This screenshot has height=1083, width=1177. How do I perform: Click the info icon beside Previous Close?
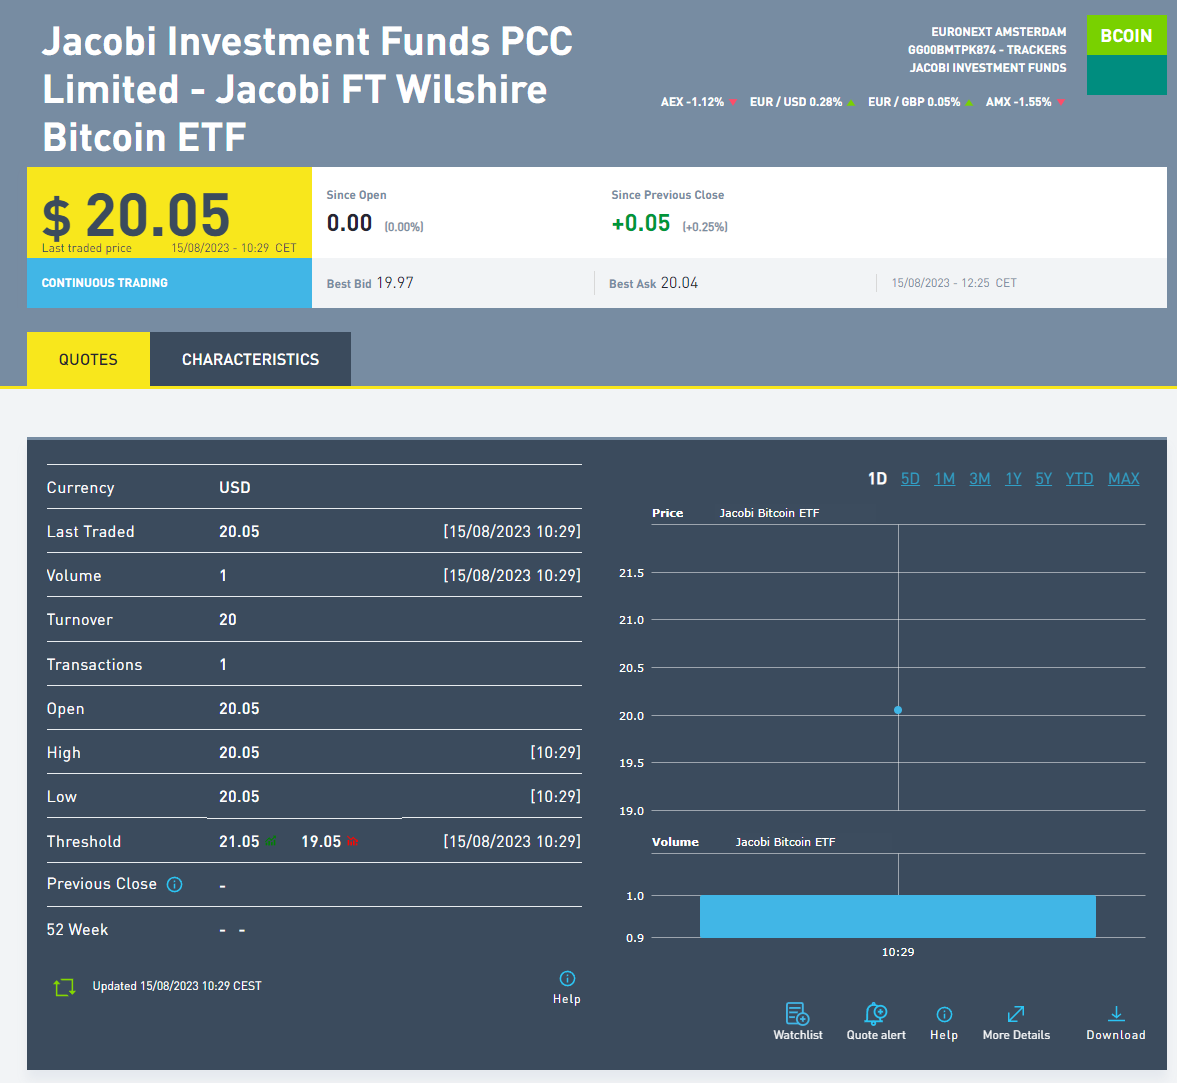point(174,884)
